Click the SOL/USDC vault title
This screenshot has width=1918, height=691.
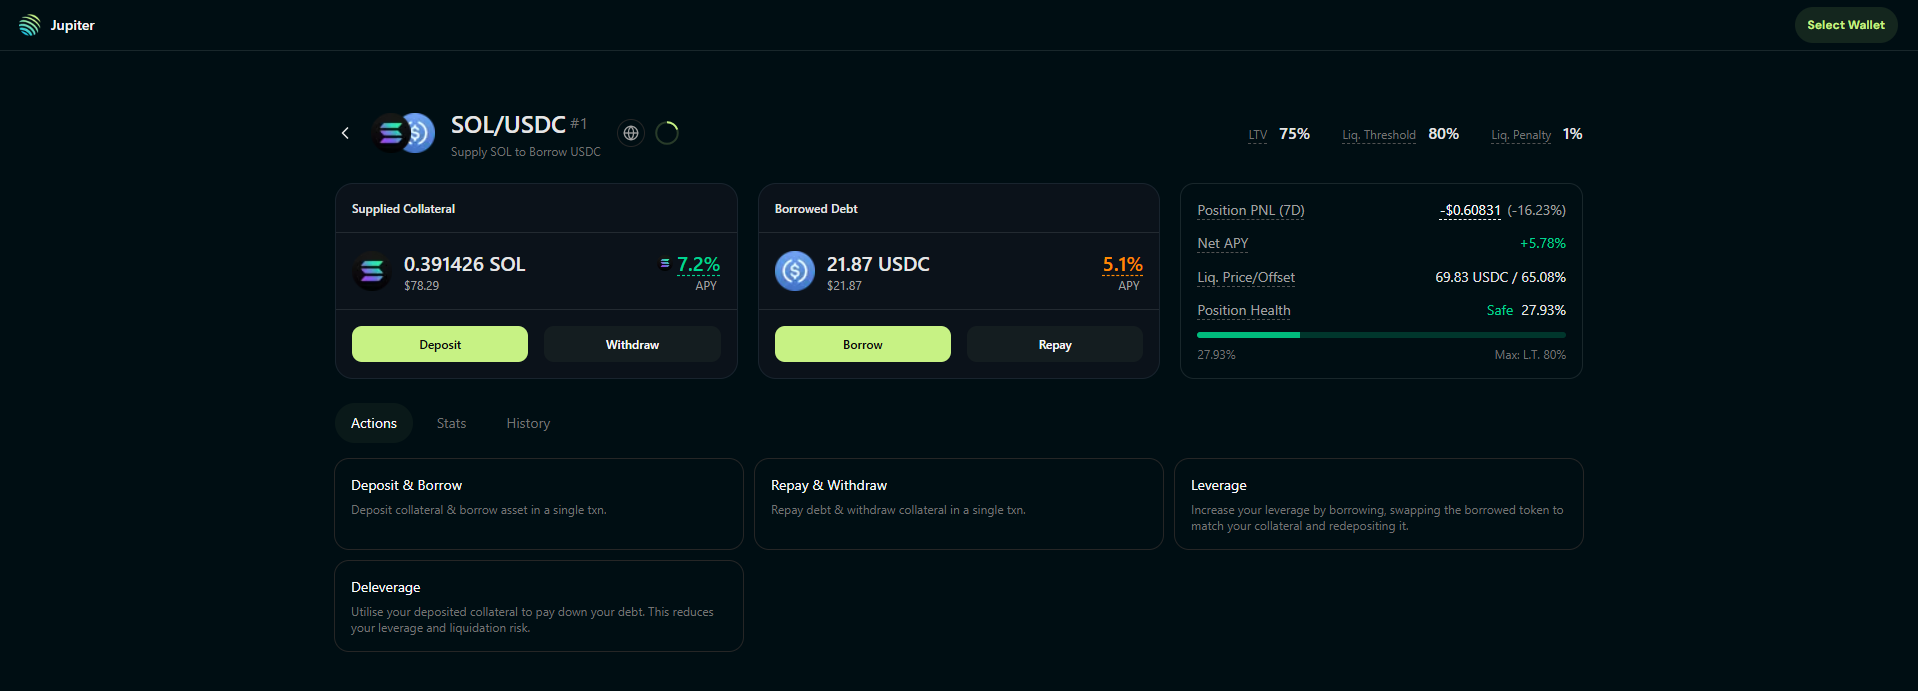click(x=508, y=125)
